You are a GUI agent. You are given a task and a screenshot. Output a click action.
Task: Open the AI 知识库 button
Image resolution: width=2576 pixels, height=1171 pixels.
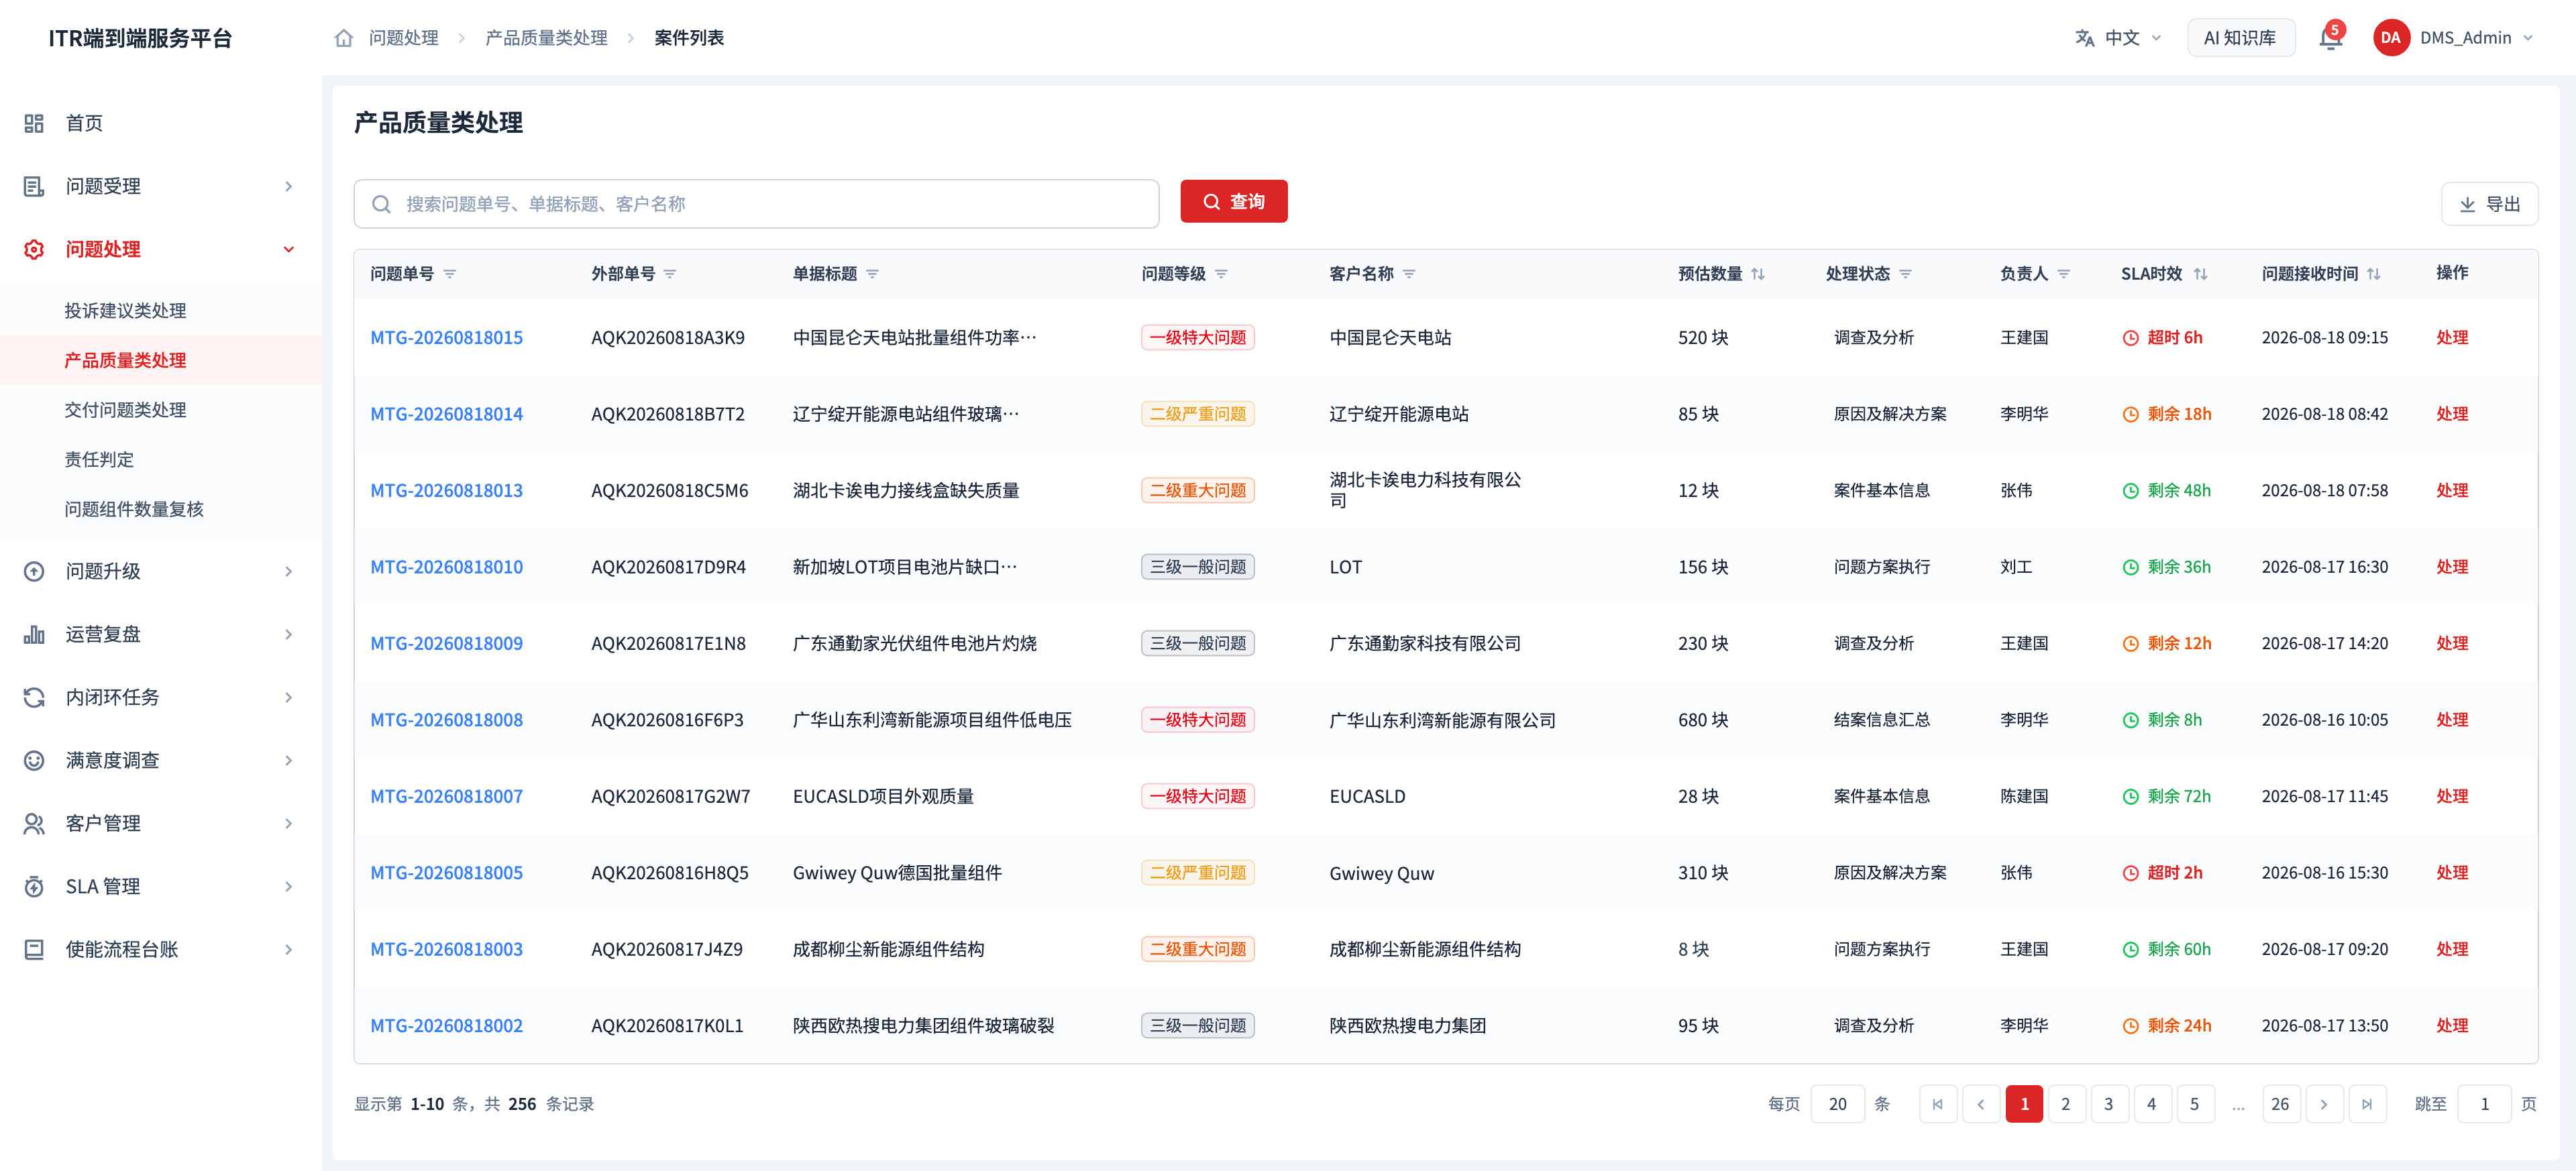click(2240, 38)
